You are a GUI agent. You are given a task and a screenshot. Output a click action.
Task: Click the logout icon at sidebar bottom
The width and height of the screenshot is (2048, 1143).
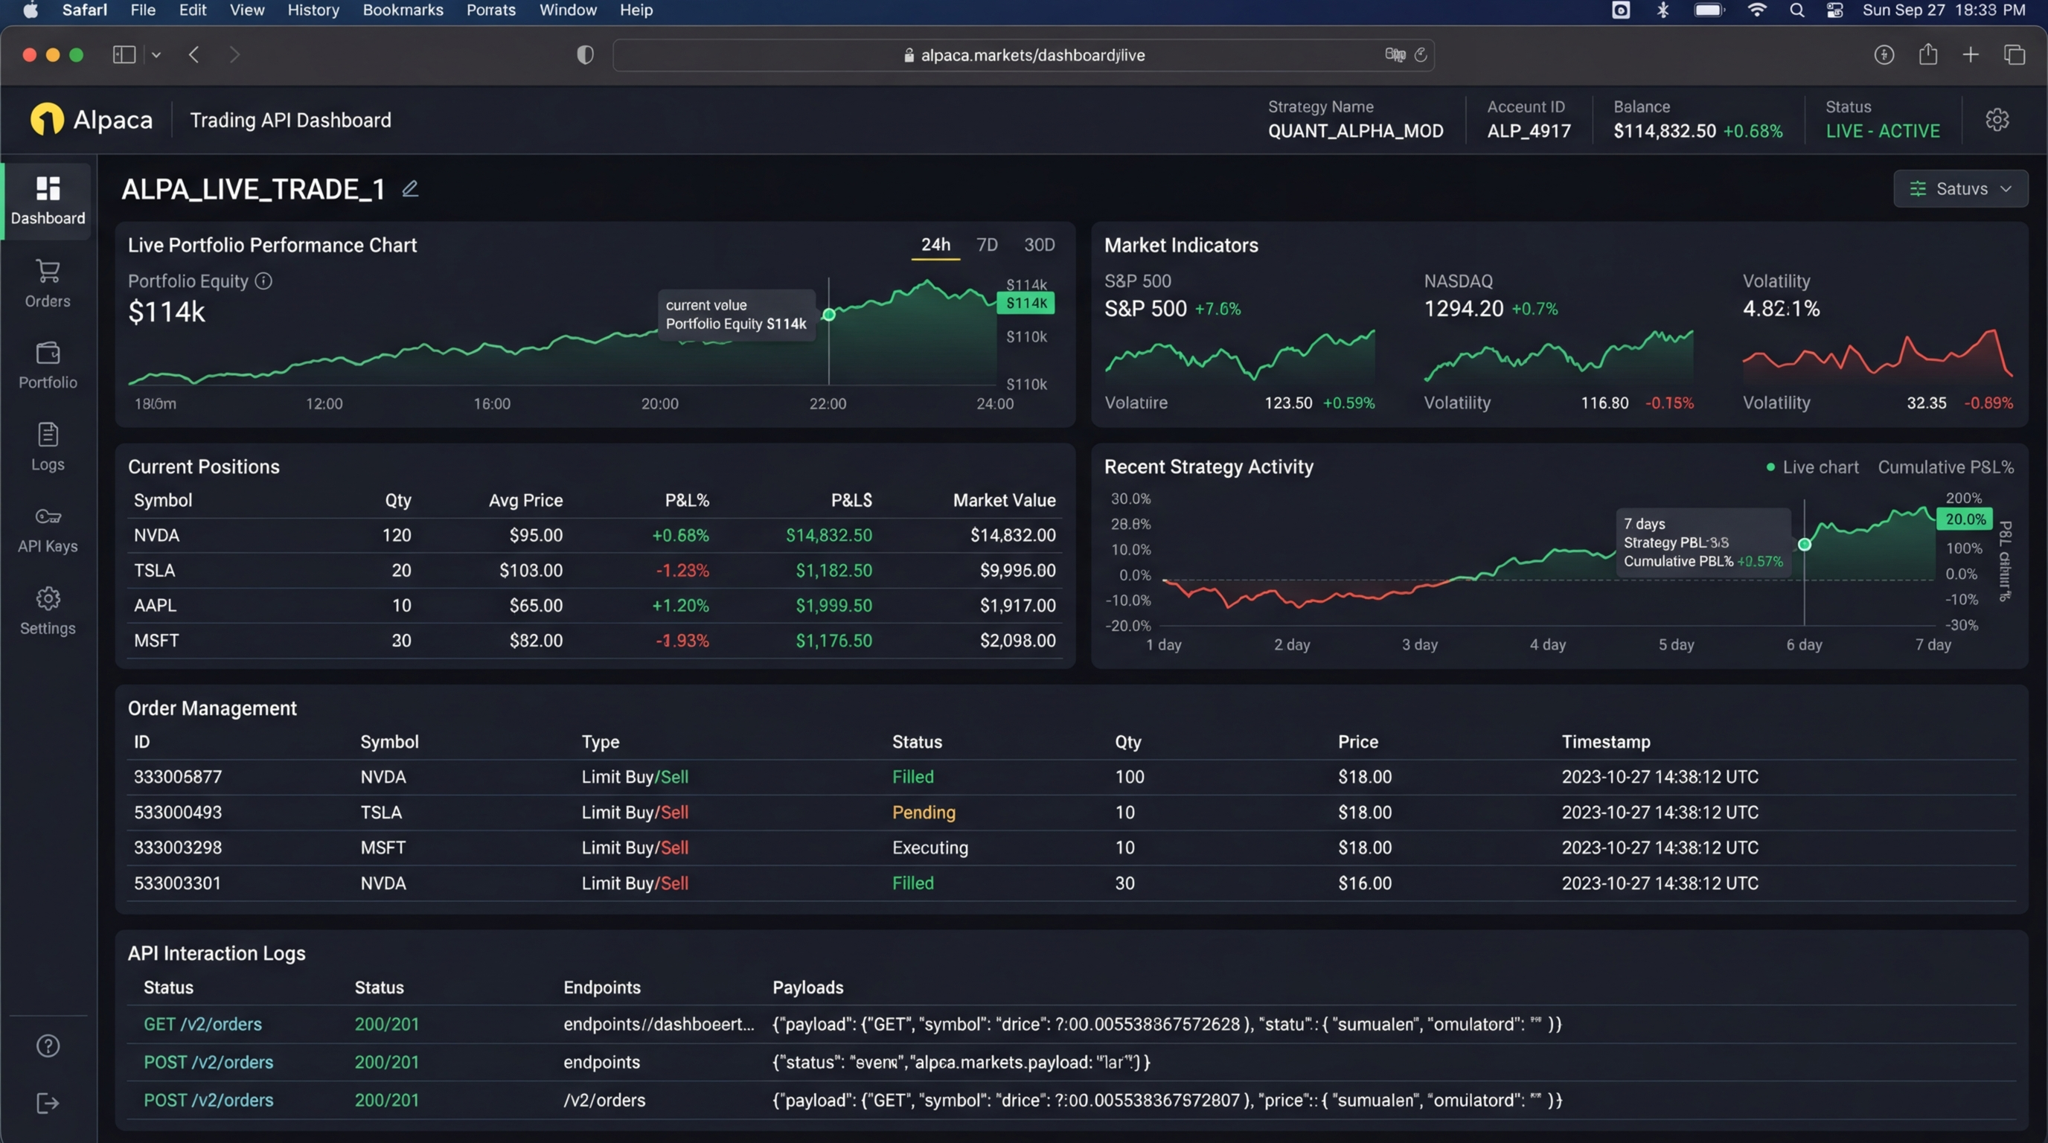pos(47,1103)
